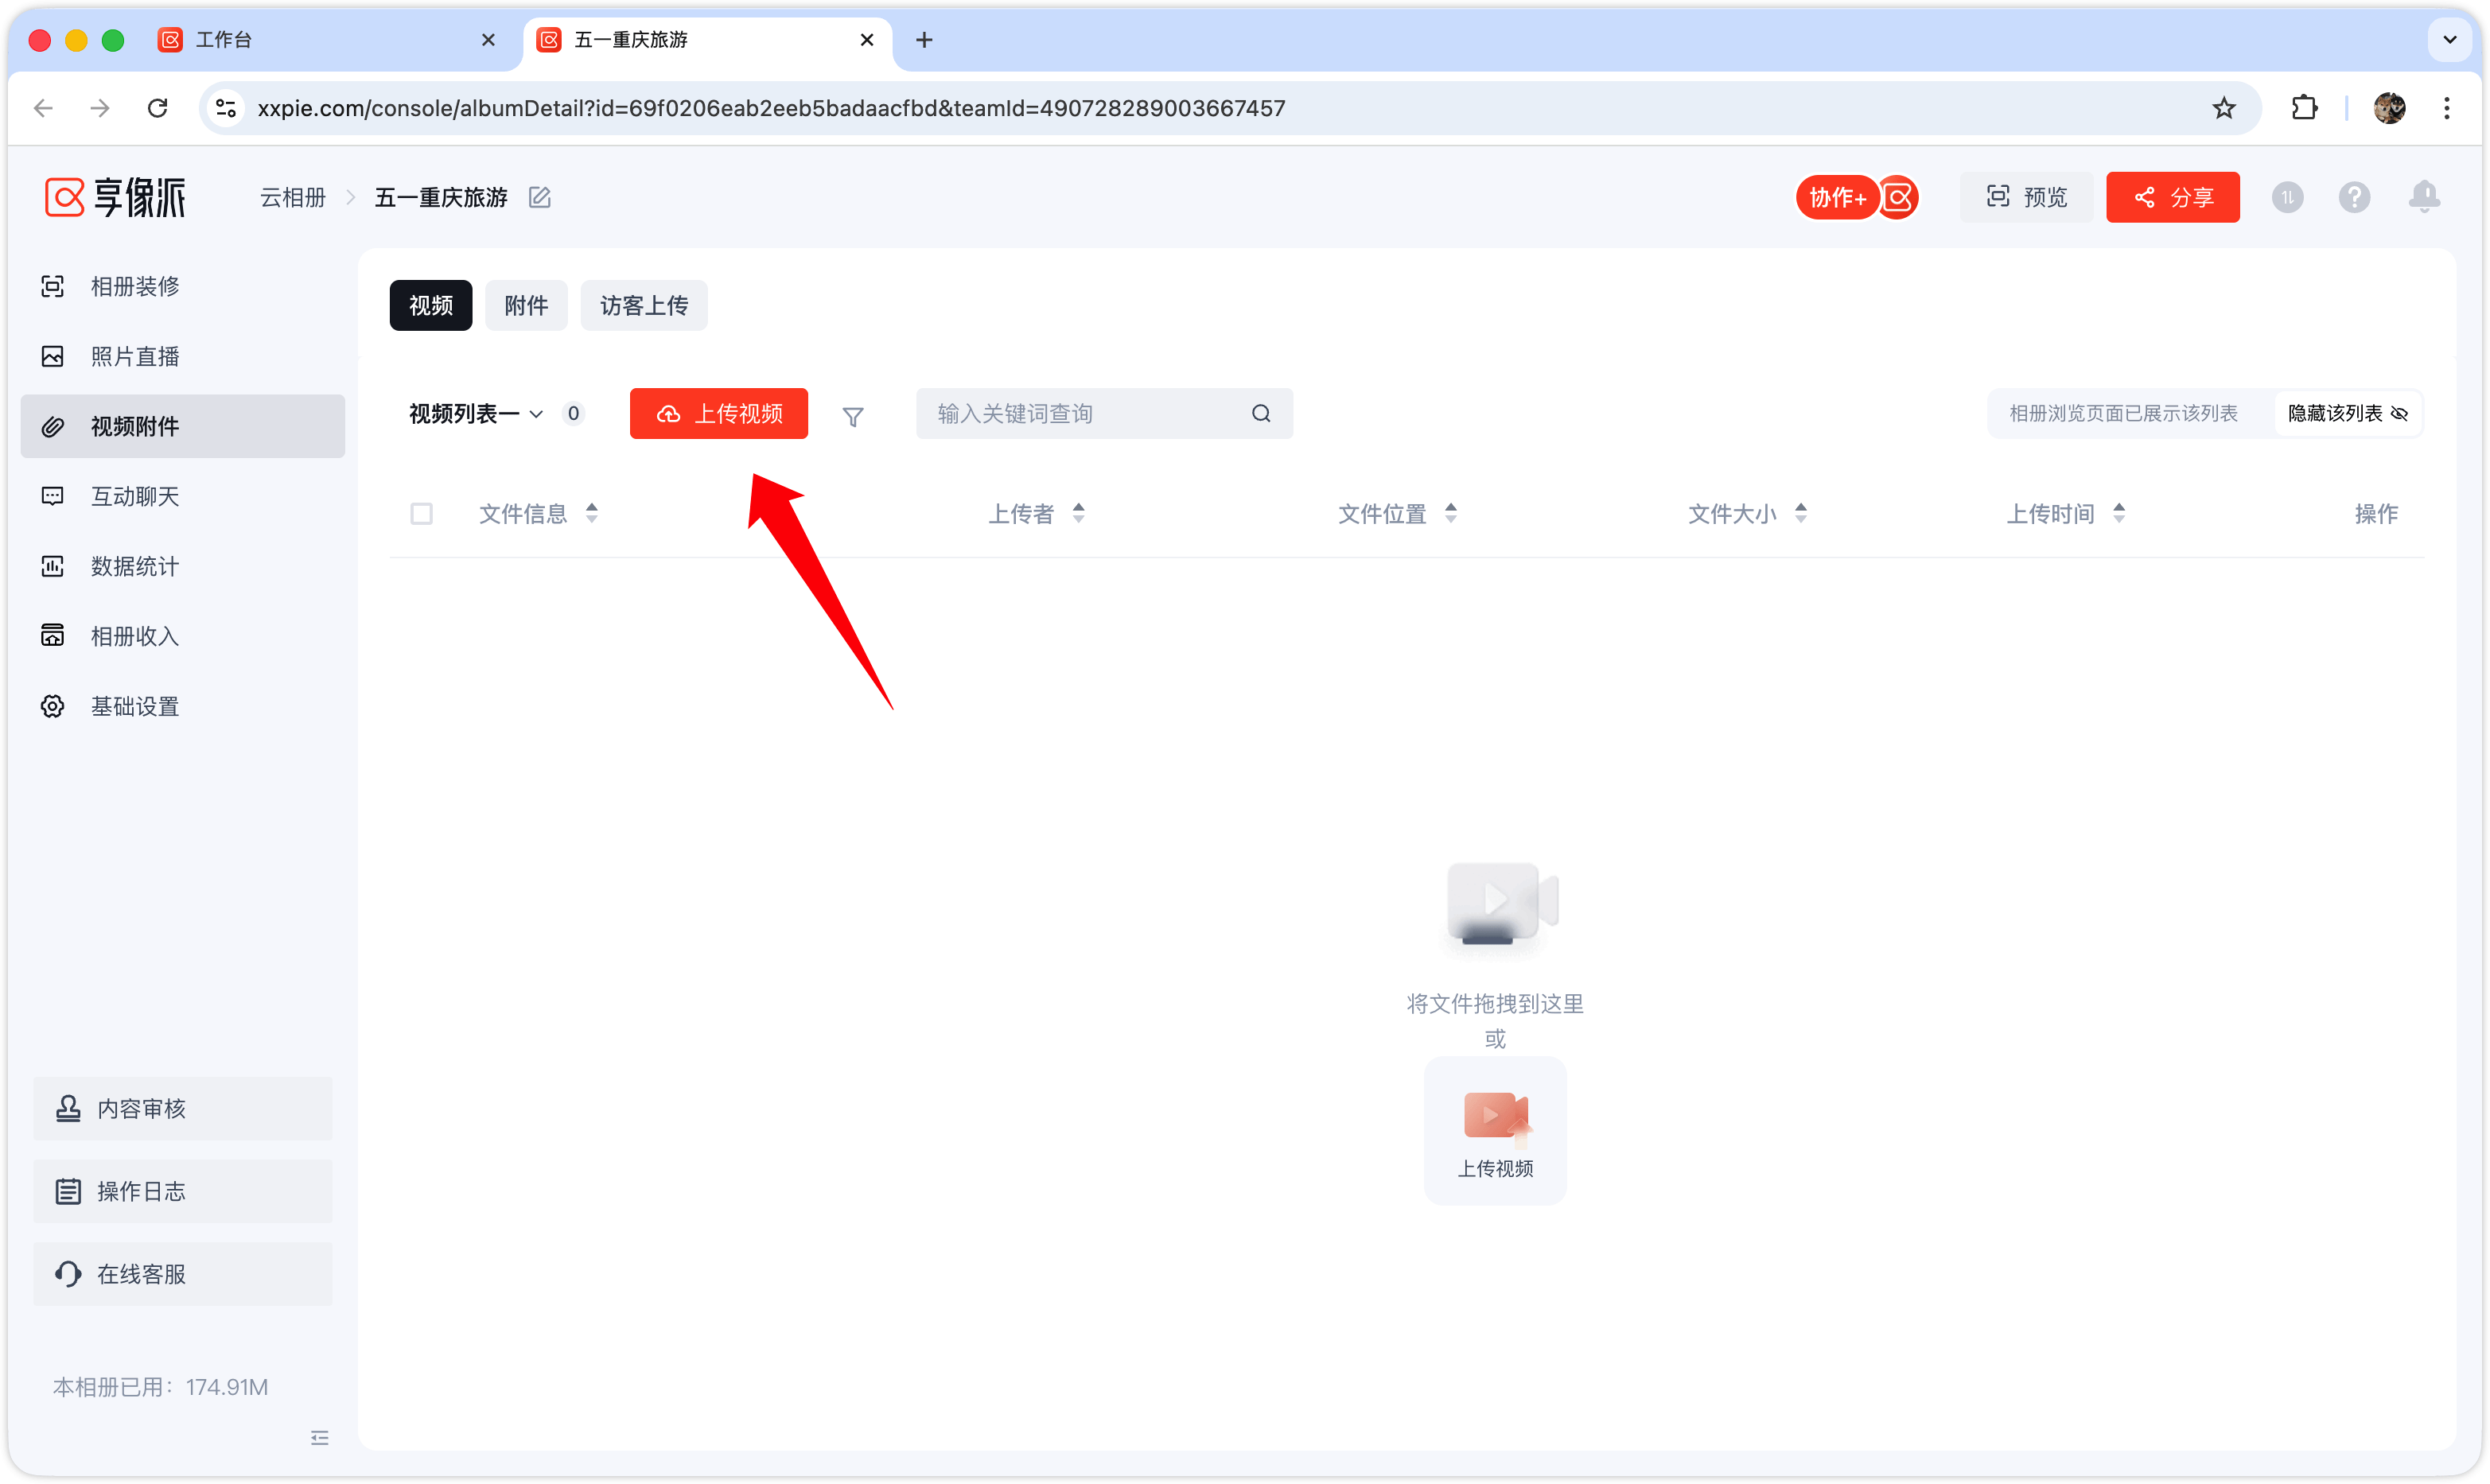This screenshot has width=2490, height=1484.
Task: Switch to the 访客上传 tab
Action: tap(644, 306)
